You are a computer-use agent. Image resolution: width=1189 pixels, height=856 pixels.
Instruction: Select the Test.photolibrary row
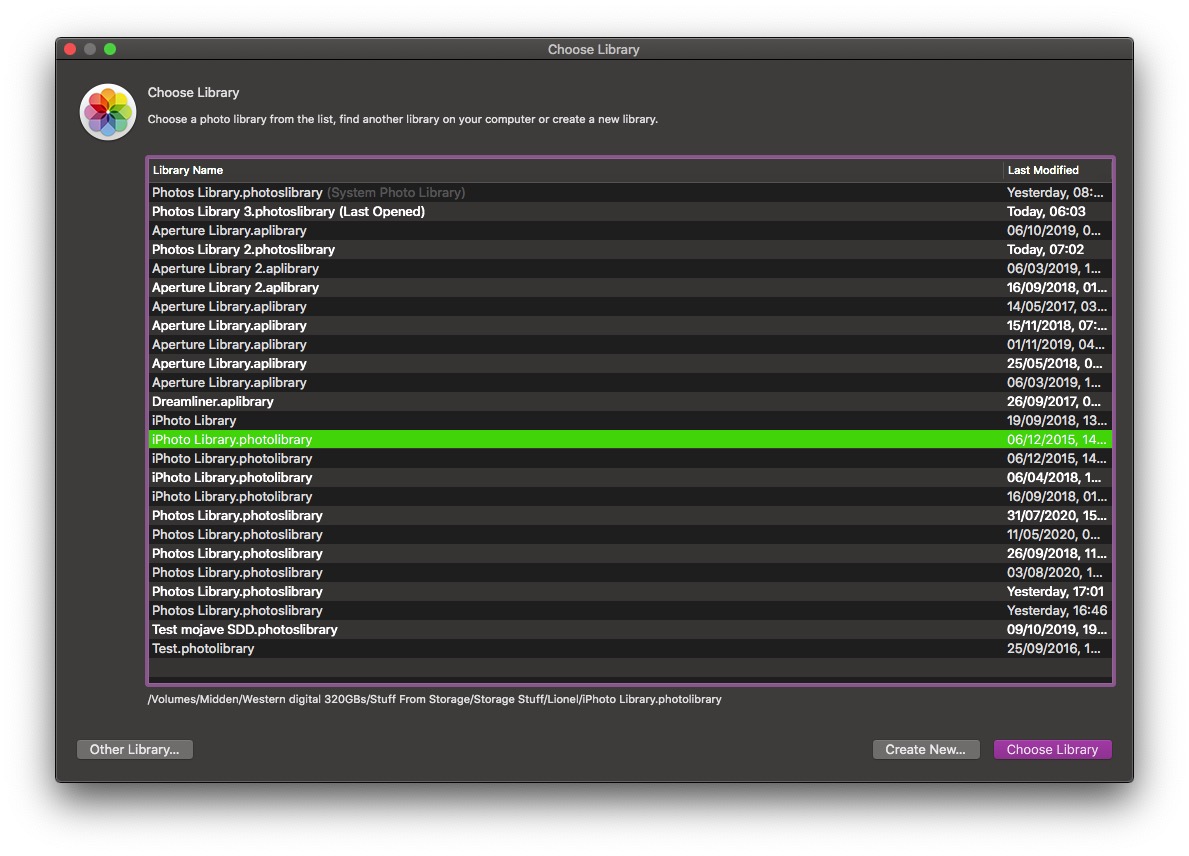[630, 647]
